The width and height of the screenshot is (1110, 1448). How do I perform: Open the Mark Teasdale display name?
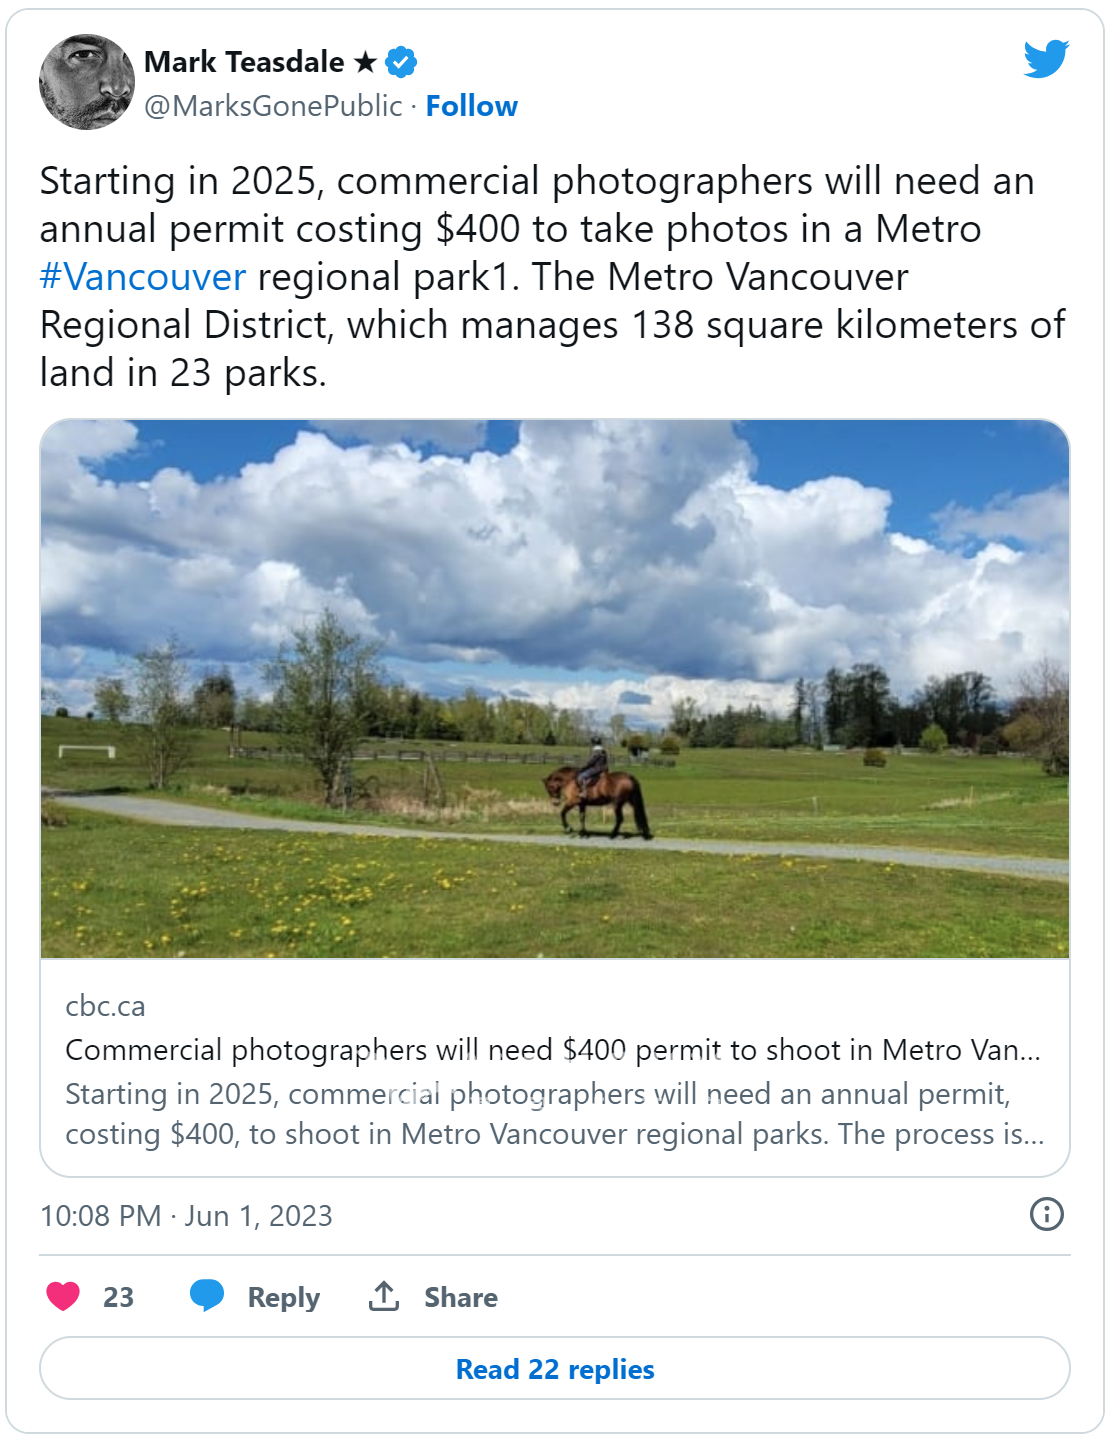click(244, 62)
